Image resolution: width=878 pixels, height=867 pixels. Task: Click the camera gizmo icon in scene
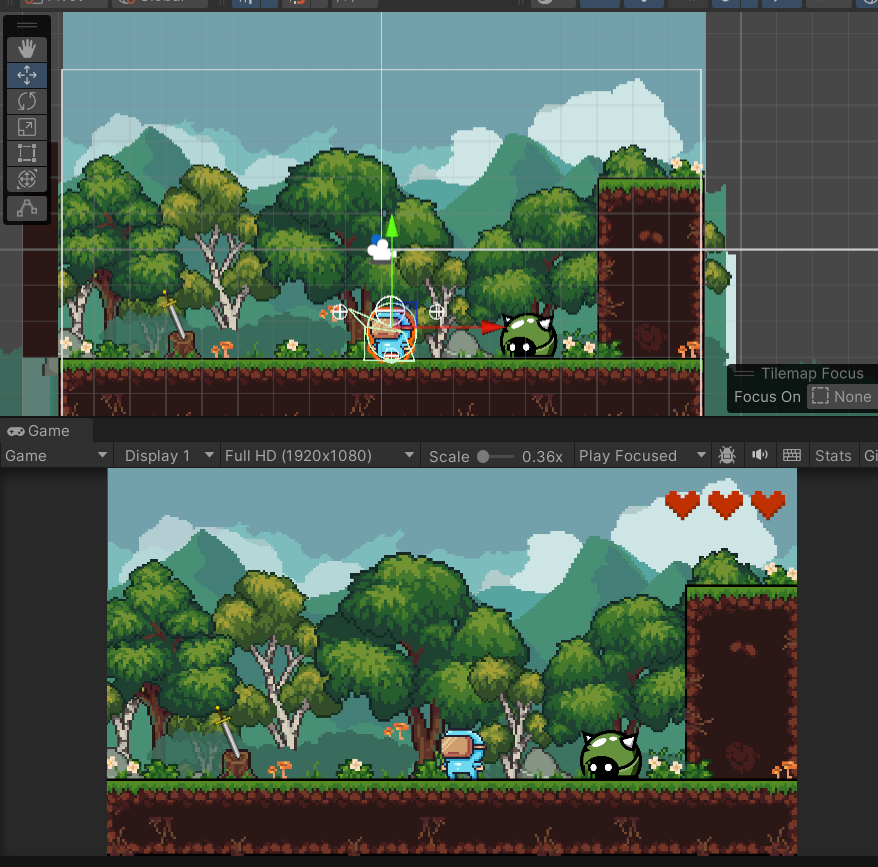[x=380, y=250]
